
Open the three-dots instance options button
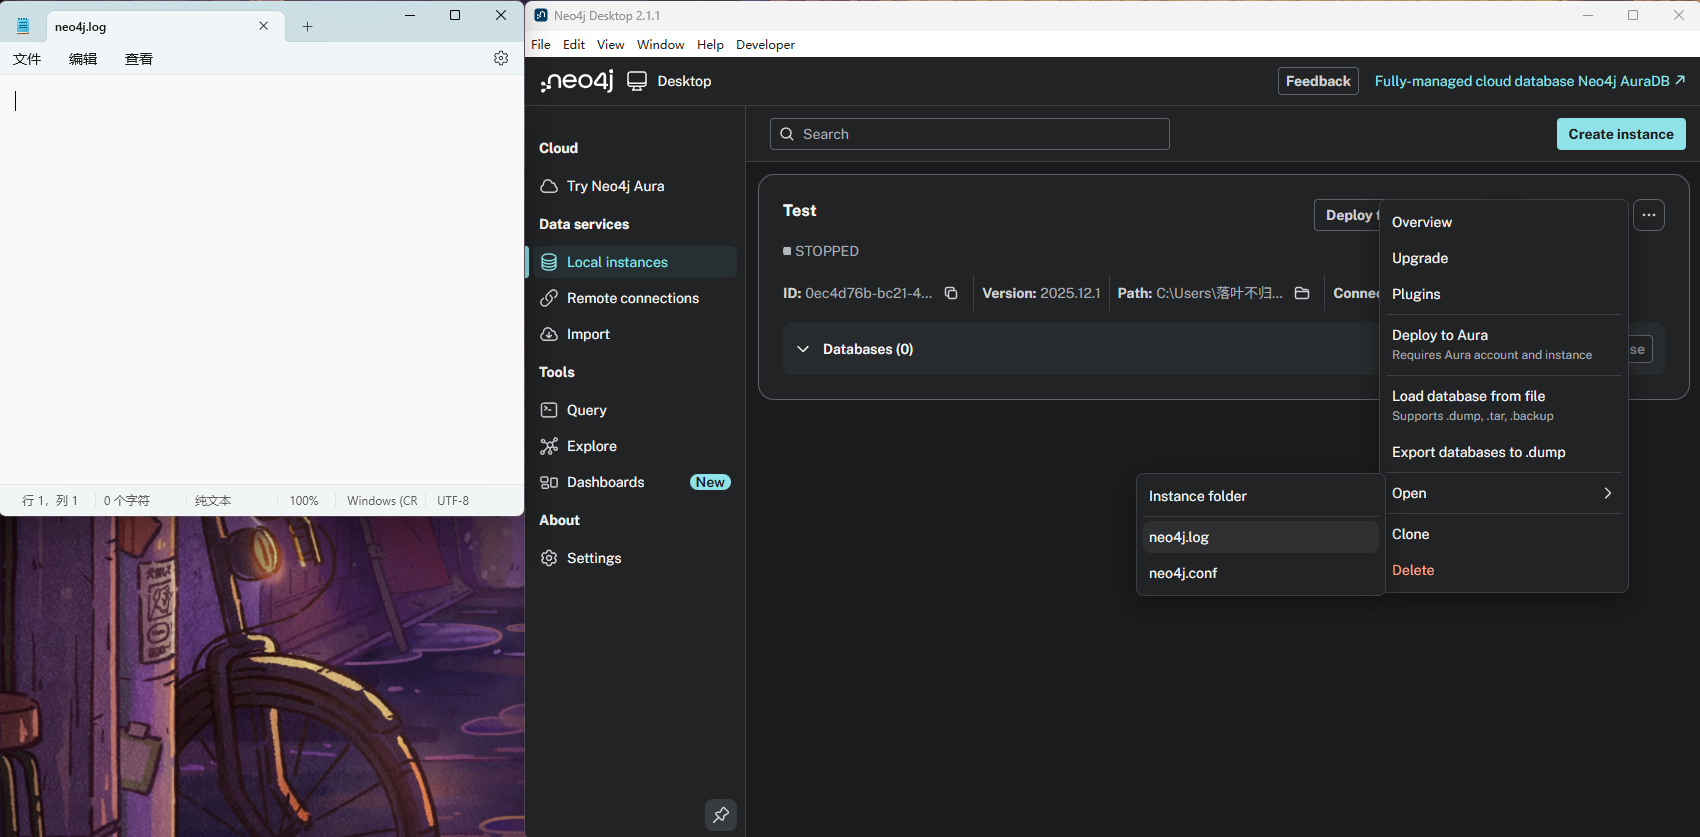(x=1649, y=215)
